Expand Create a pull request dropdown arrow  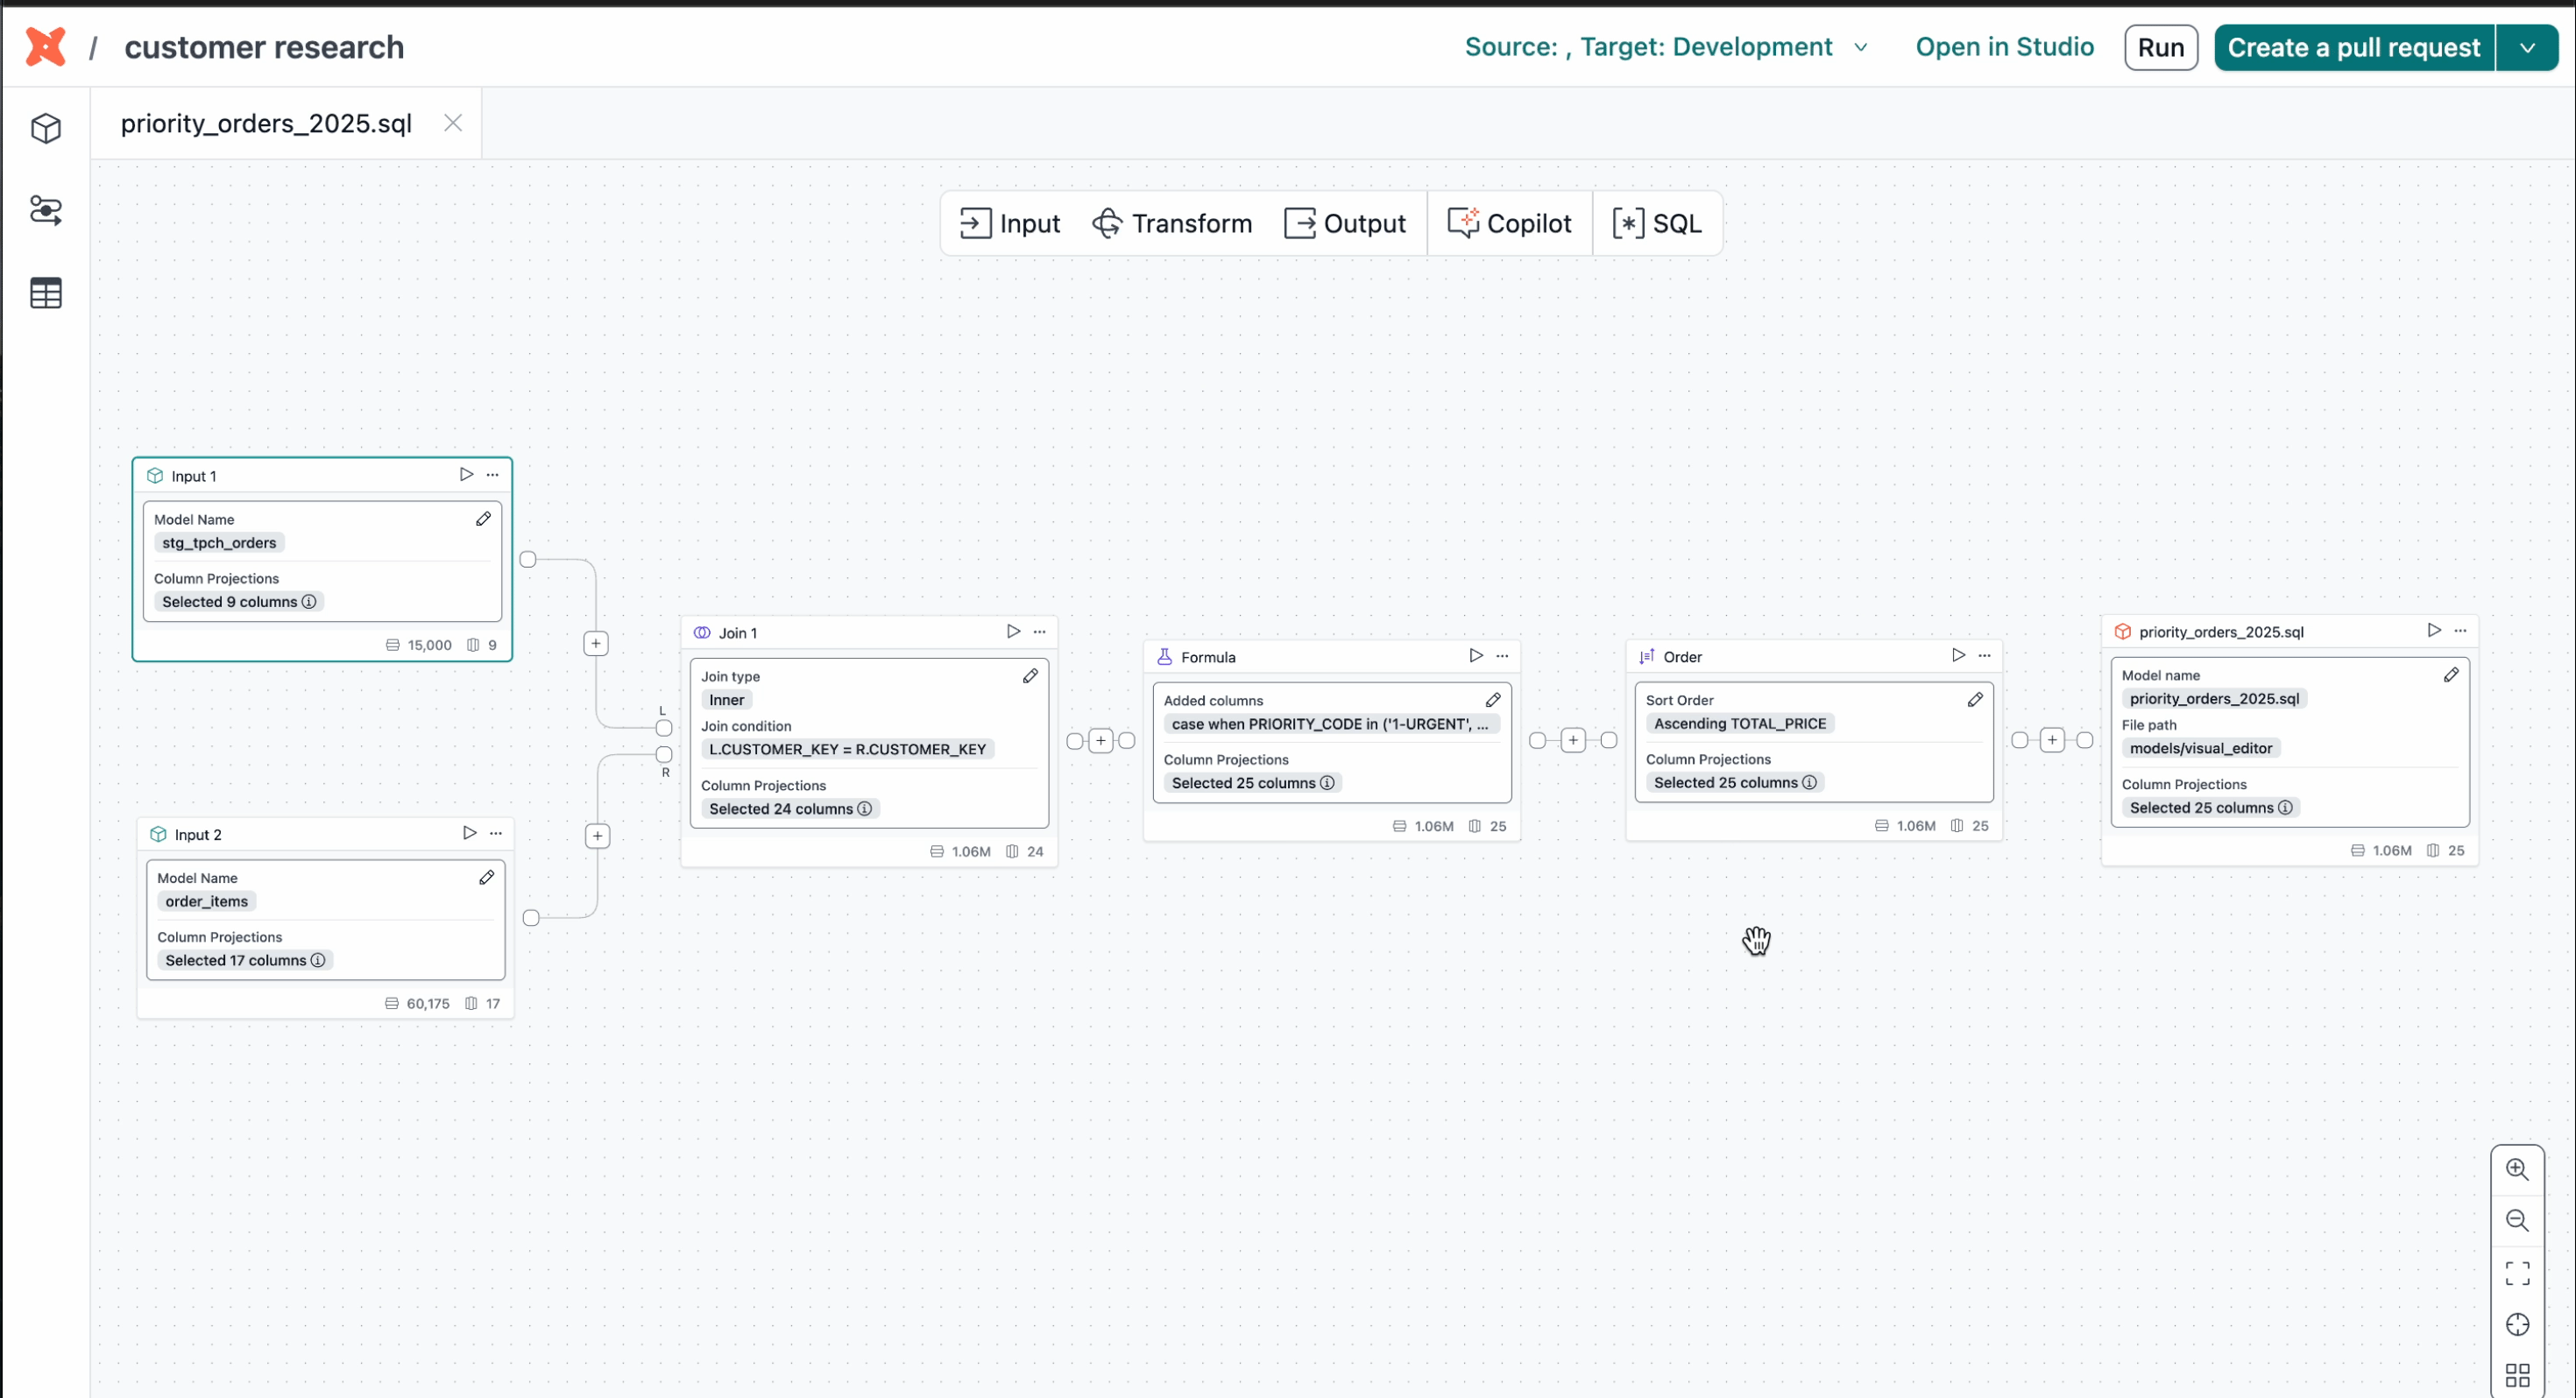2527,48
